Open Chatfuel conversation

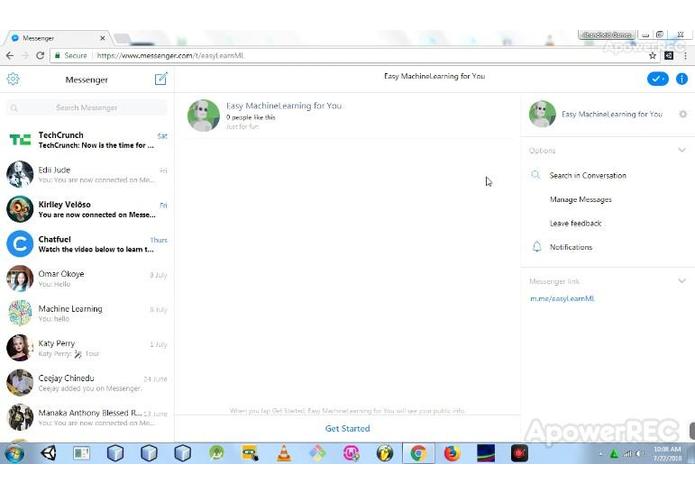tap(87, 244)
